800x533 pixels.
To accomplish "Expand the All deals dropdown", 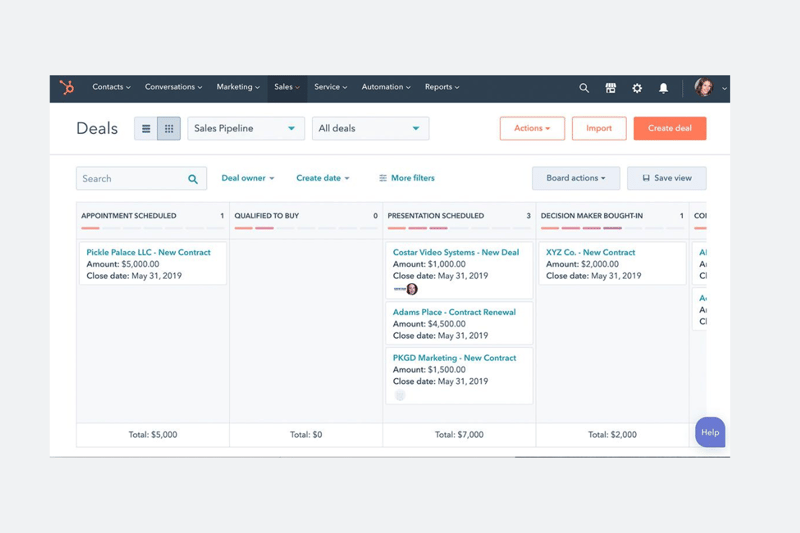I will pos(370,129).
